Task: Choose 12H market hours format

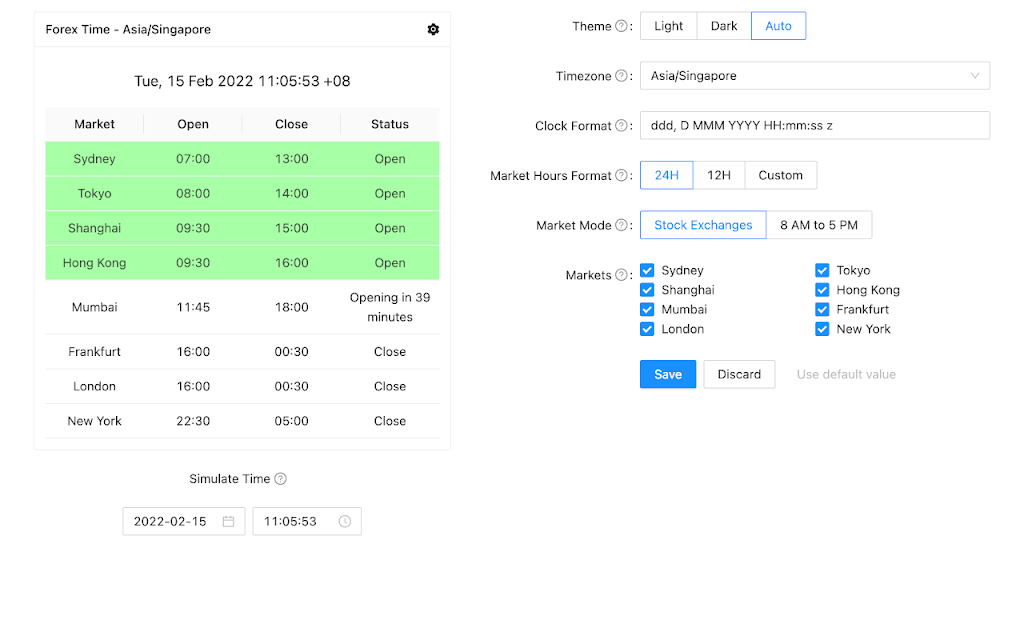Action: tap(718, 175)
